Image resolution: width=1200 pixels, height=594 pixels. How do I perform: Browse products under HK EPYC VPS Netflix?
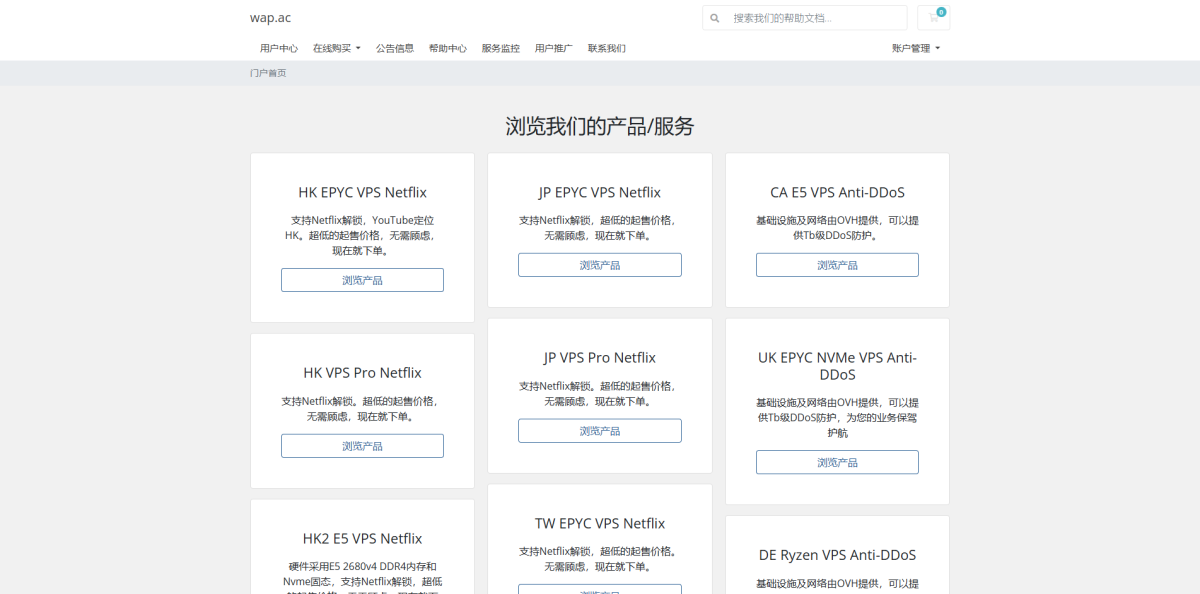point(362,280)
